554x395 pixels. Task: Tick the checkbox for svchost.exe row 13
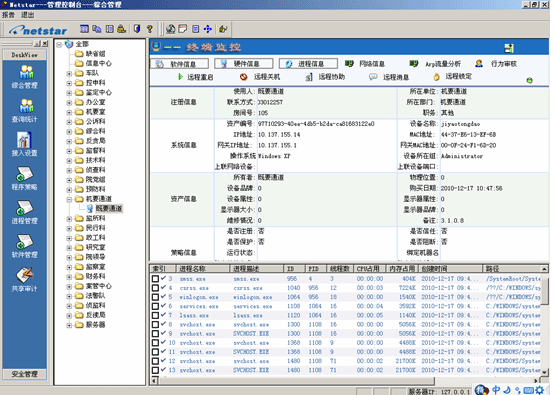coord(155,370)
